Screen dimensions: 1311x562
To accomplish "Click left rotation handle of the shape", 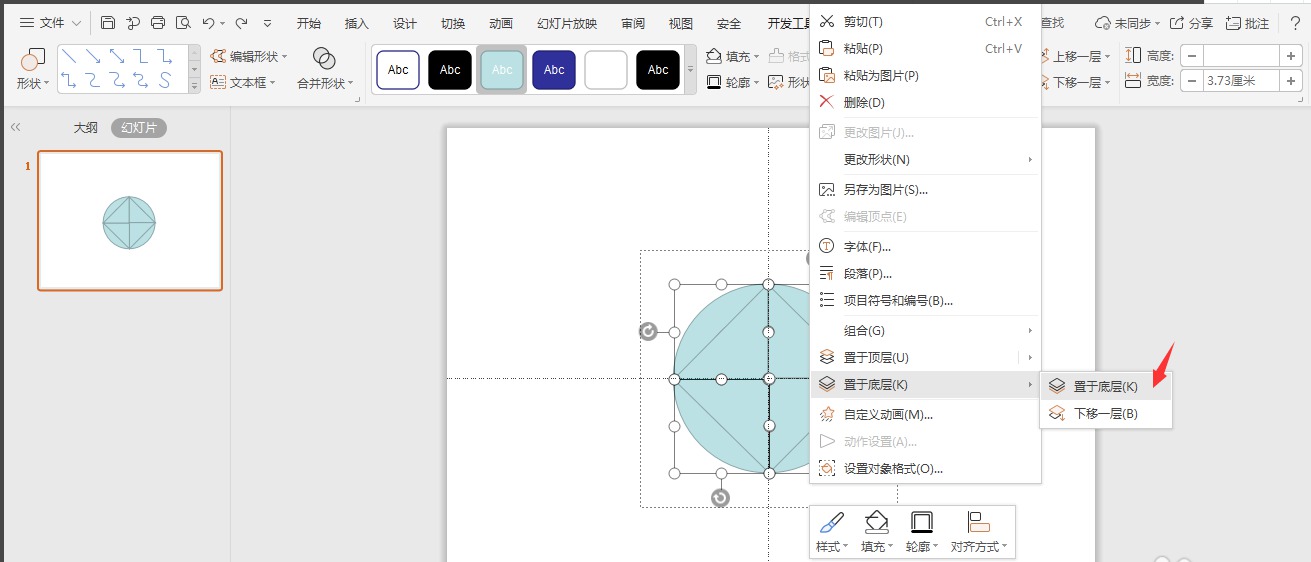I will click(x=647, y=332).
